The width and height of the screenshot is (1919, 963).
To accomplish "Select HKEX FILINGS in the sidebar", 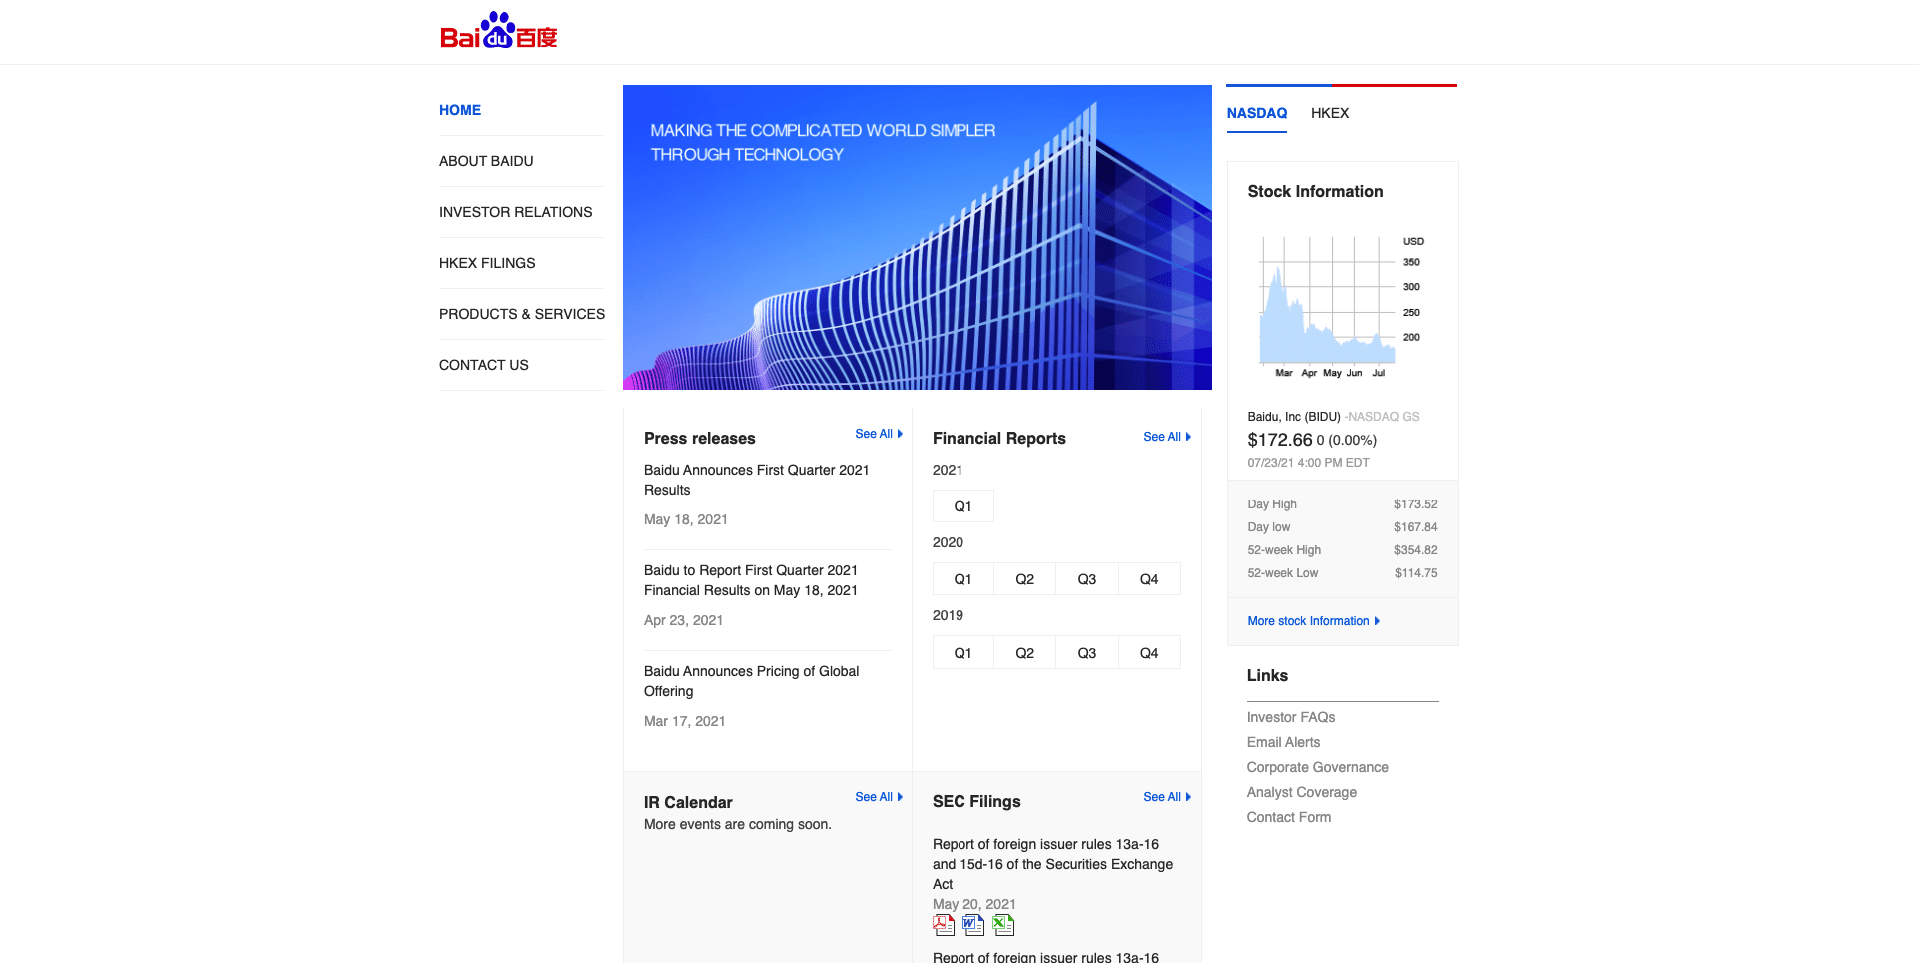I will pos(487,263).
